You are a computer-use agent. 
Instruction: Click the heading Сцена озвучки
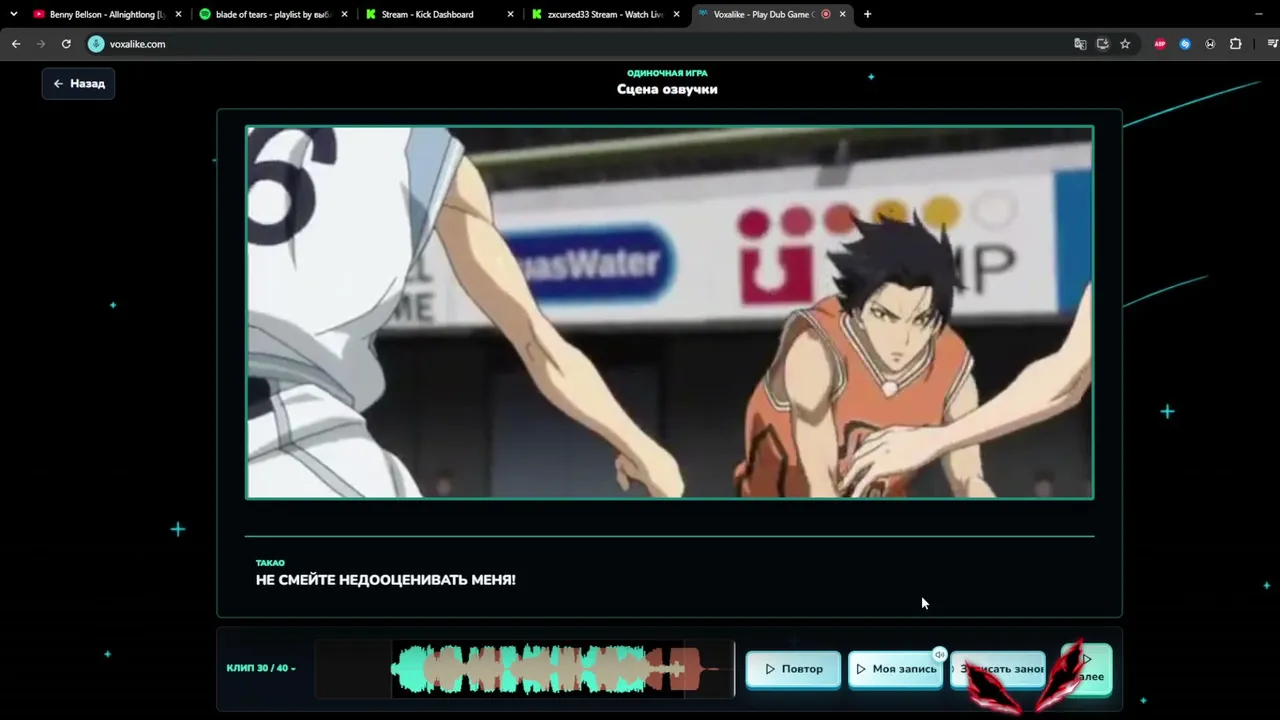tap(667, 89)
